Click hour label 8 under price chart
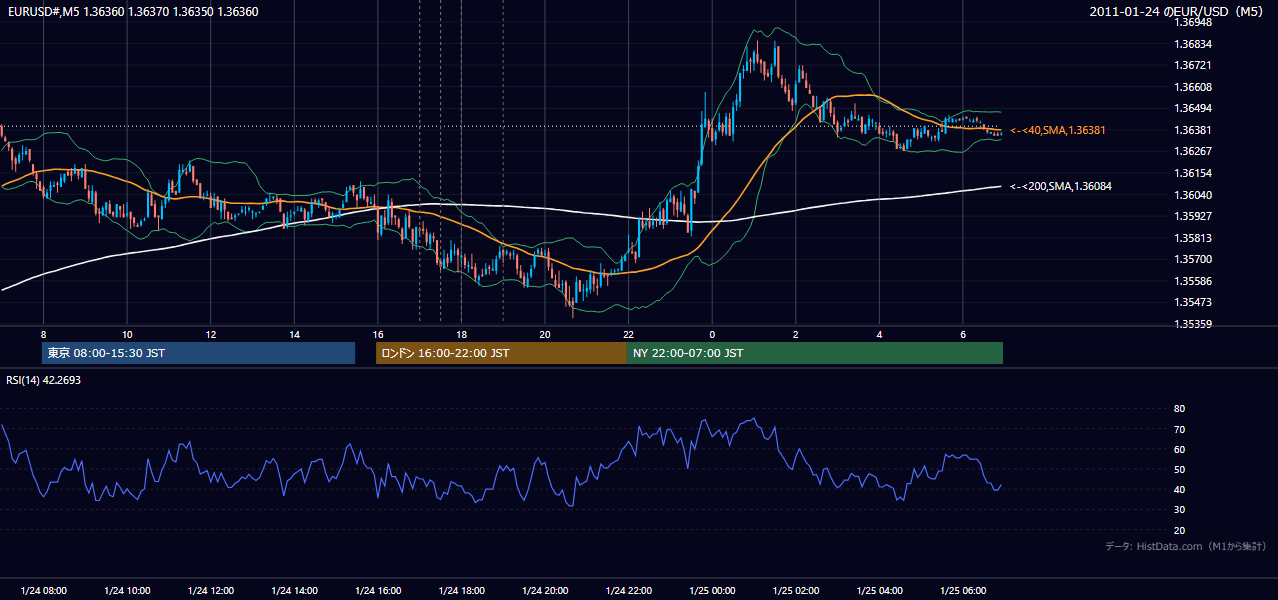This screenshot has width=1278, height=600. pos(43,334)
